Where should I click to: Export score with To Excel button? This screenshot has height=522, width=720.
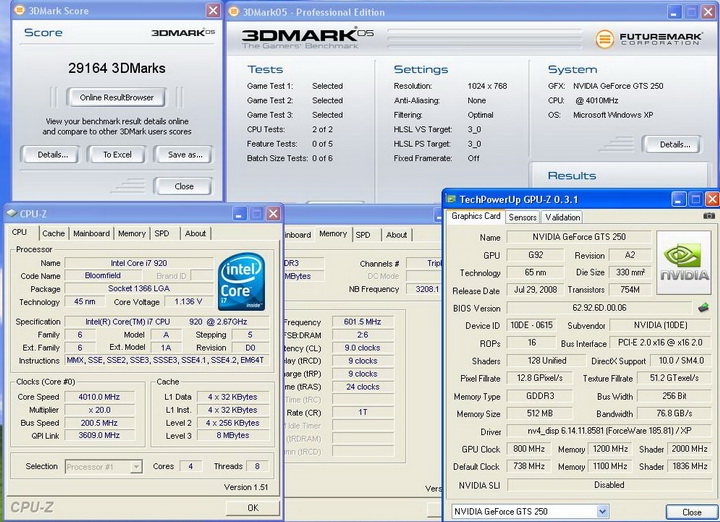[x=117, y=155]
